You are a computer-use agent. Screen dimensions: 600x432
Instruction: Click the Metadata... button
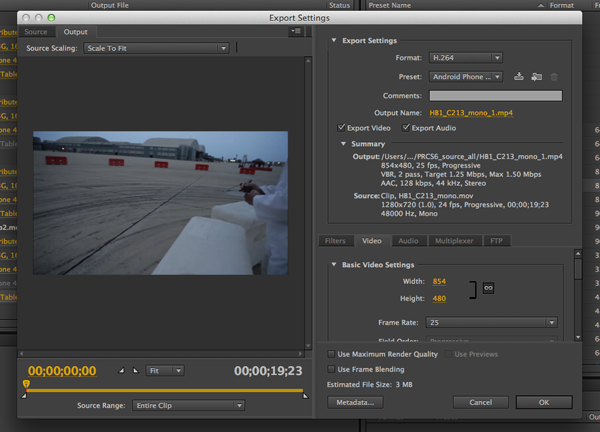(354, 402)
